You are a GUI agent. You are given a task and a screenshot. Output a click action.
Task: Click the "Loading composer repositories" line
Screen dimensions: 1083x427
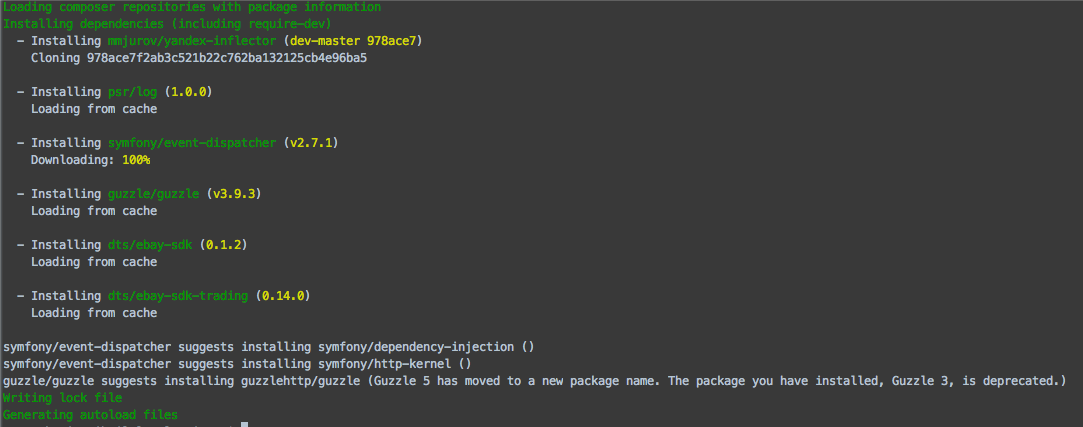click(192, 7)
